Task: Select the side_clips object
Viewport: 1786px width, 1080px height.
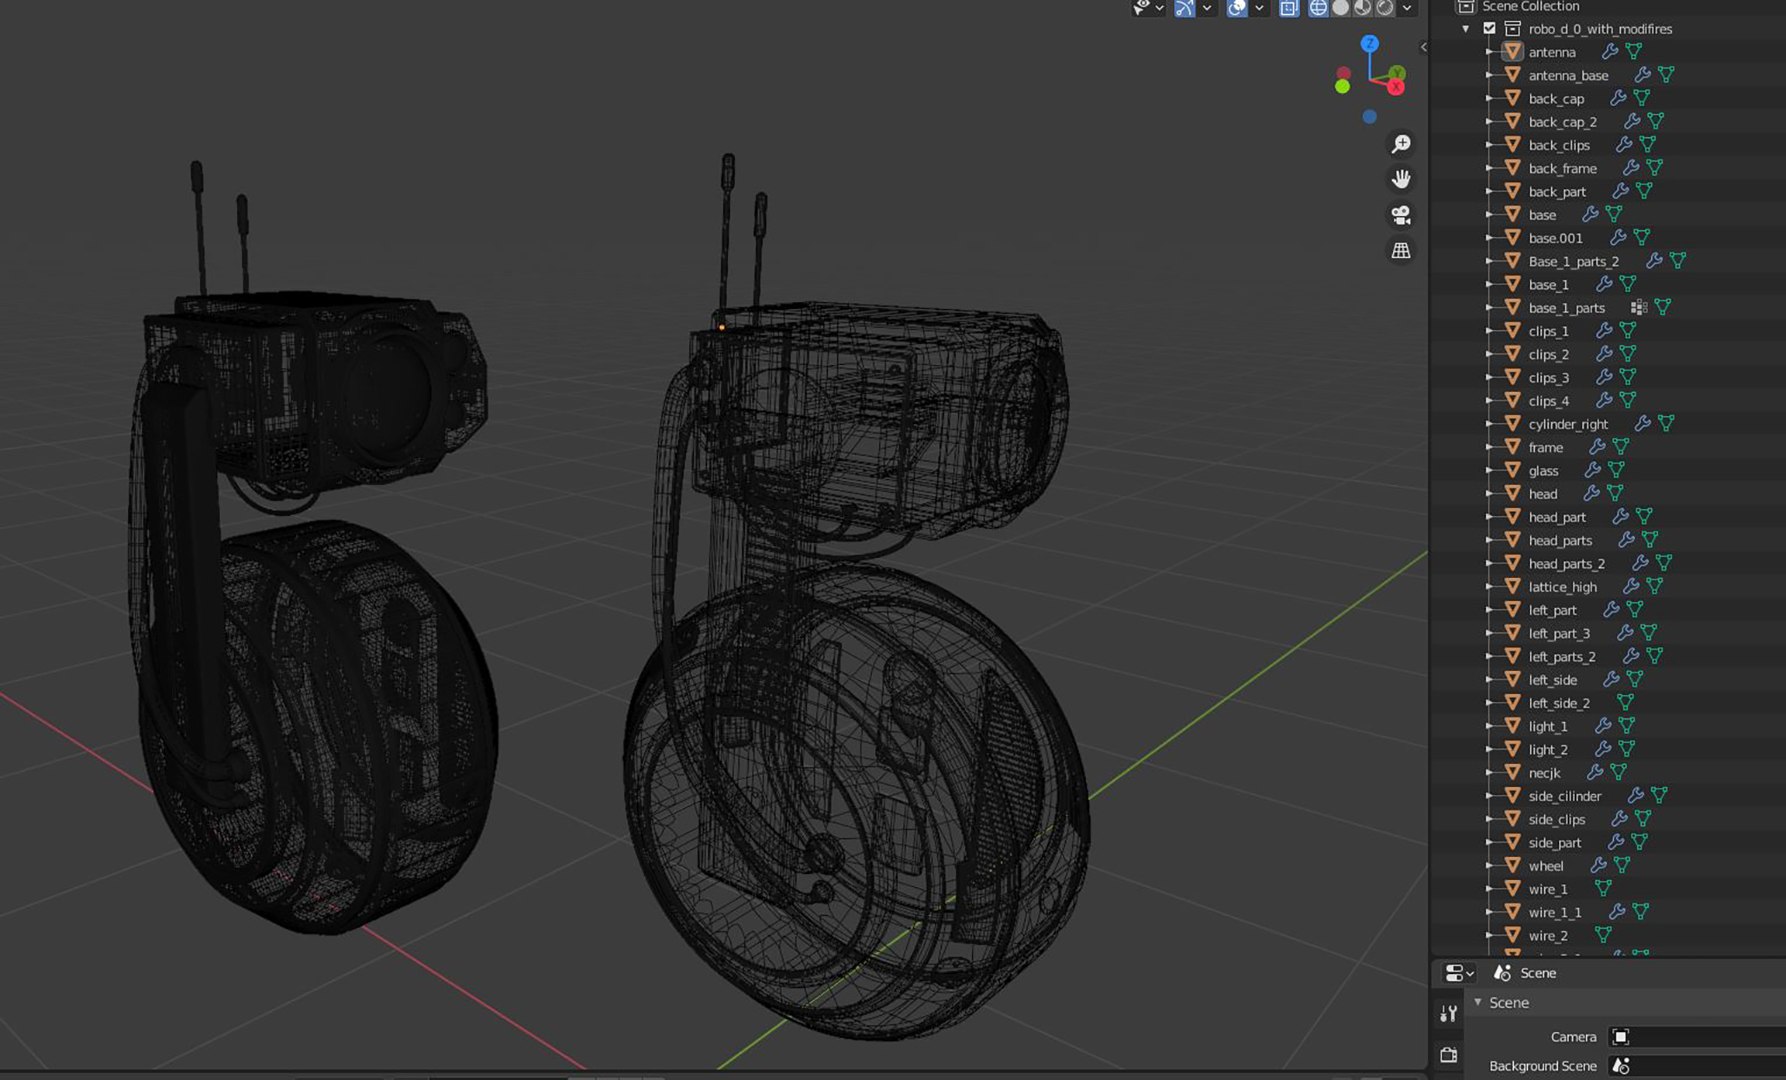Action: coord(1557,819)
